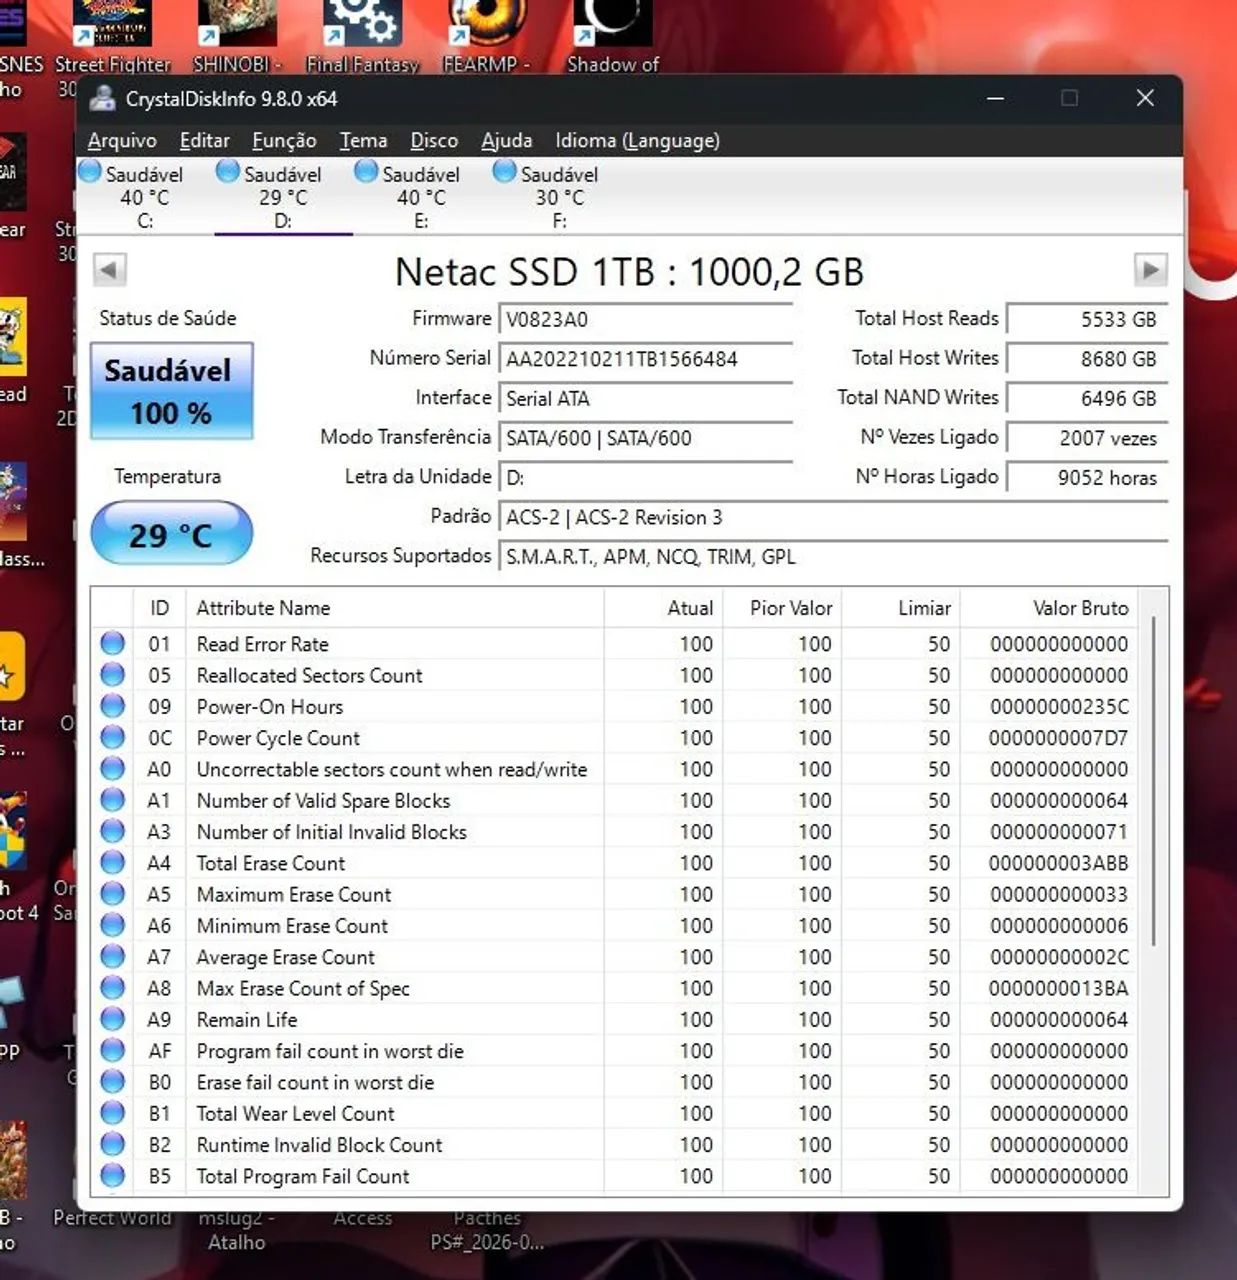Click status icon for Uncorrectable sectors count row

point(112,769)
